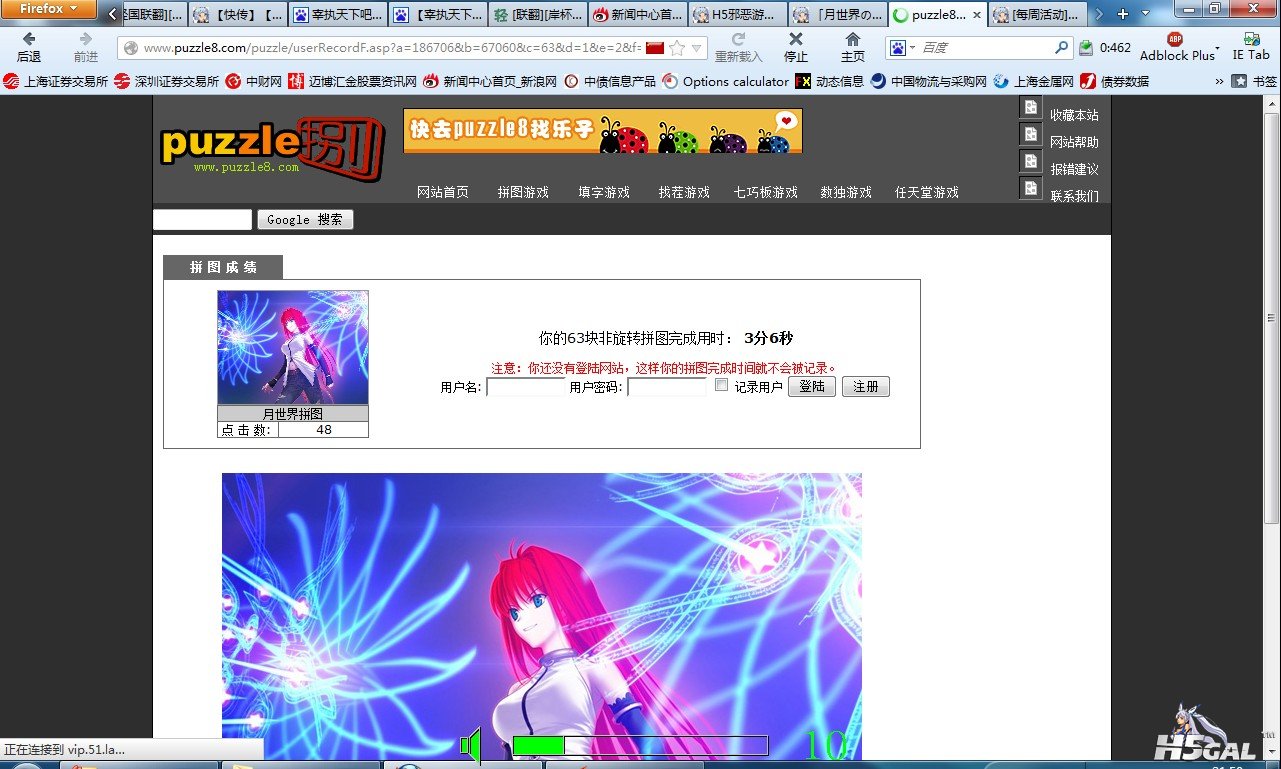The width and height of the screenshot is (1281, 769).
Task: Open the 债券数据 bookmark
Action: coord(1114,82)
